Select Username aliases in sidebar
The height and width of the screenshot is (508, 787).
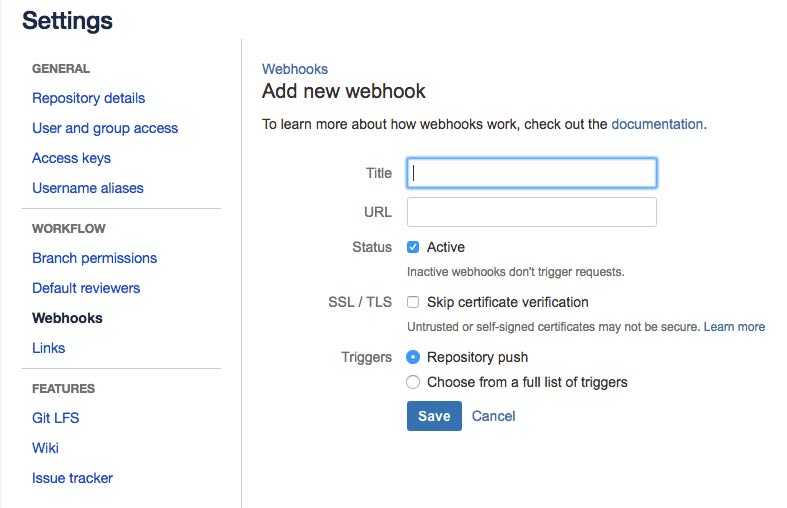click(88, 188)
